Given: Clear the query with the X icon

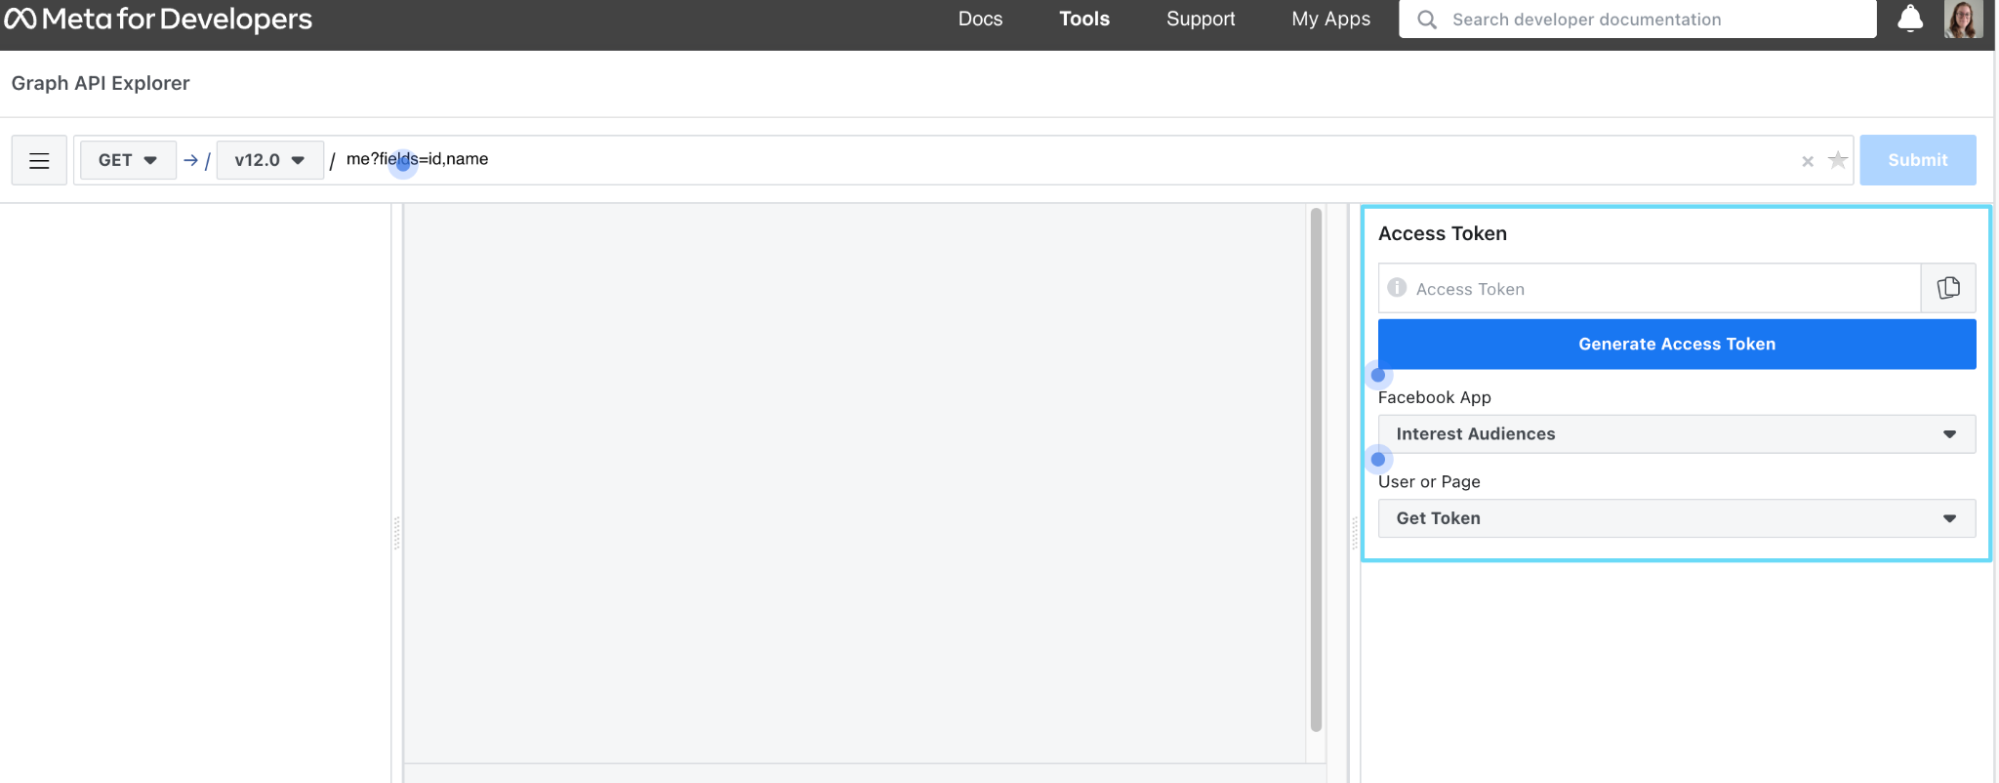Looking at the screenshot, I should (1807, 161).
